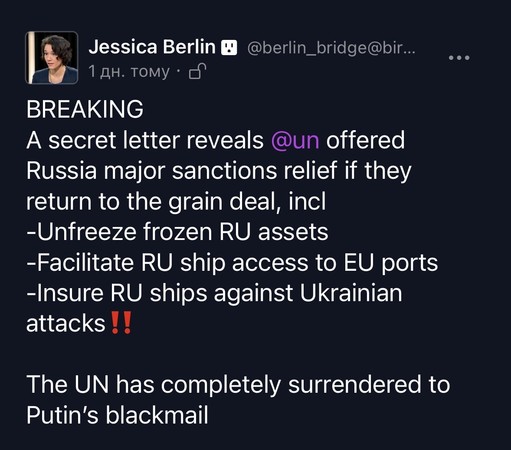
Task: Click the unlocked padlock visibility icon
Action: [x=197, y=71]
